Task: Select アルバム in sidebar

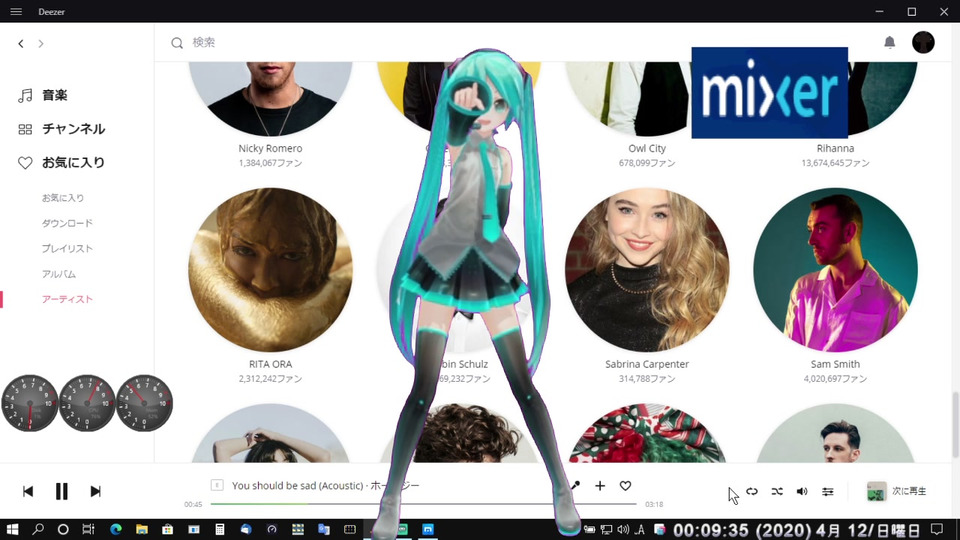Action: pyautogui.click(x=59, y=274)
